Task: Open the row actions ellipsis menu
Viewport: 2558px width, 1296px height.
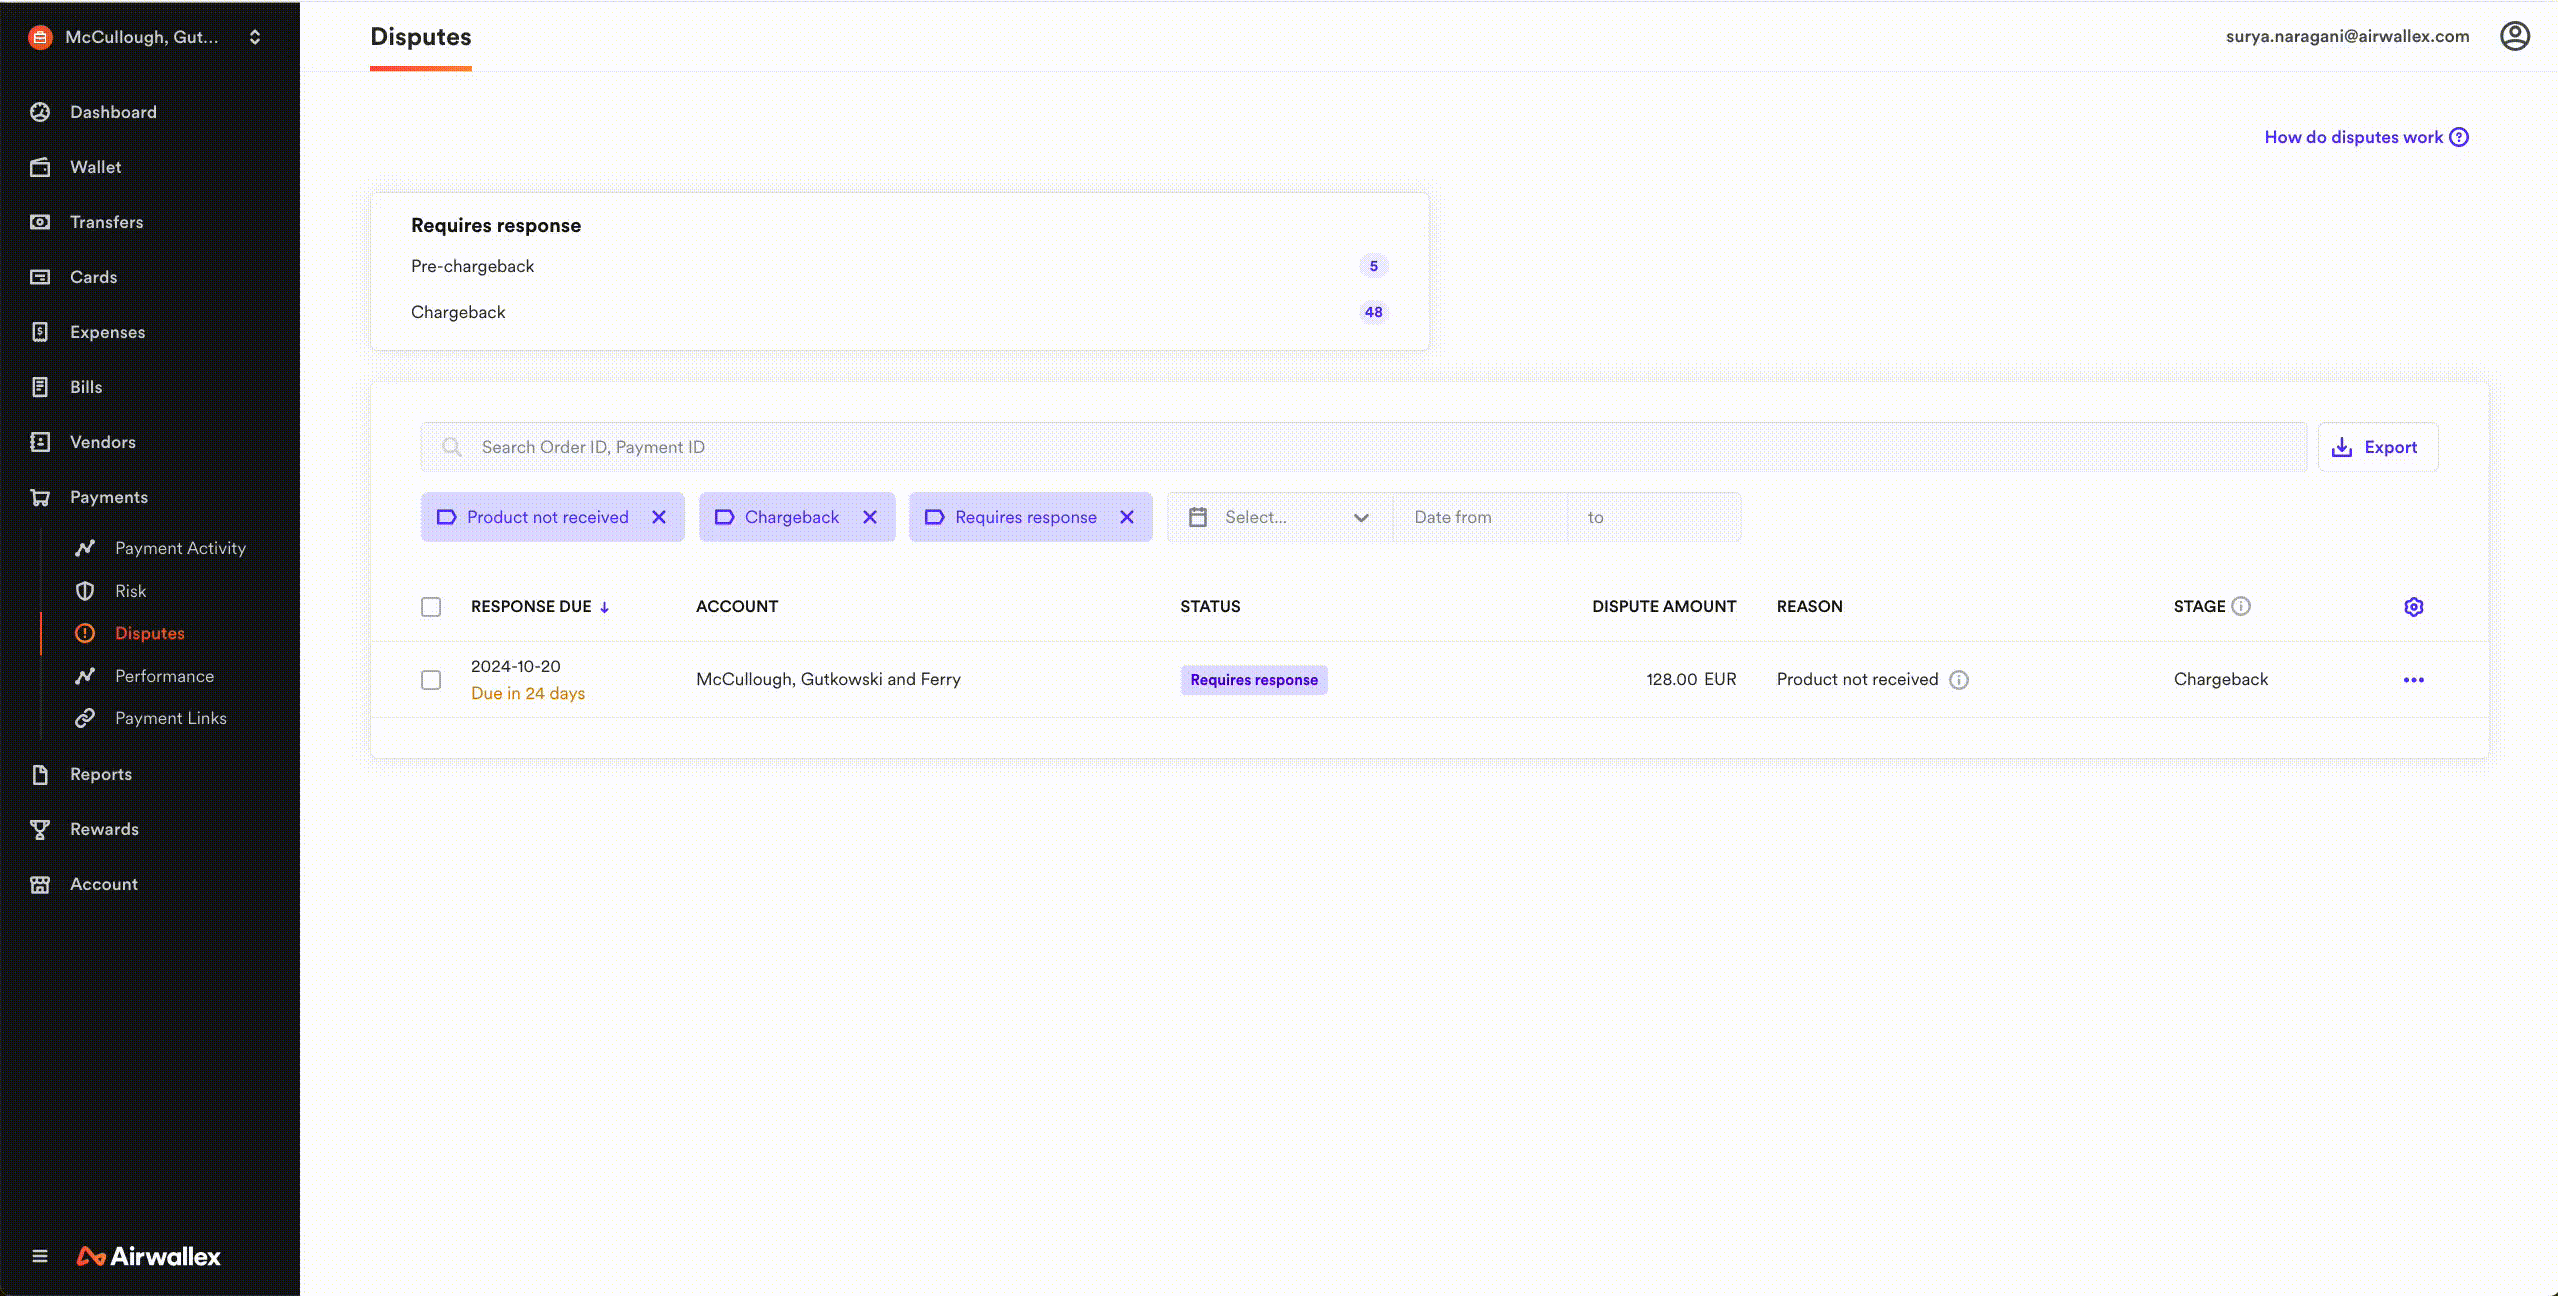Action: [2415, 680]
